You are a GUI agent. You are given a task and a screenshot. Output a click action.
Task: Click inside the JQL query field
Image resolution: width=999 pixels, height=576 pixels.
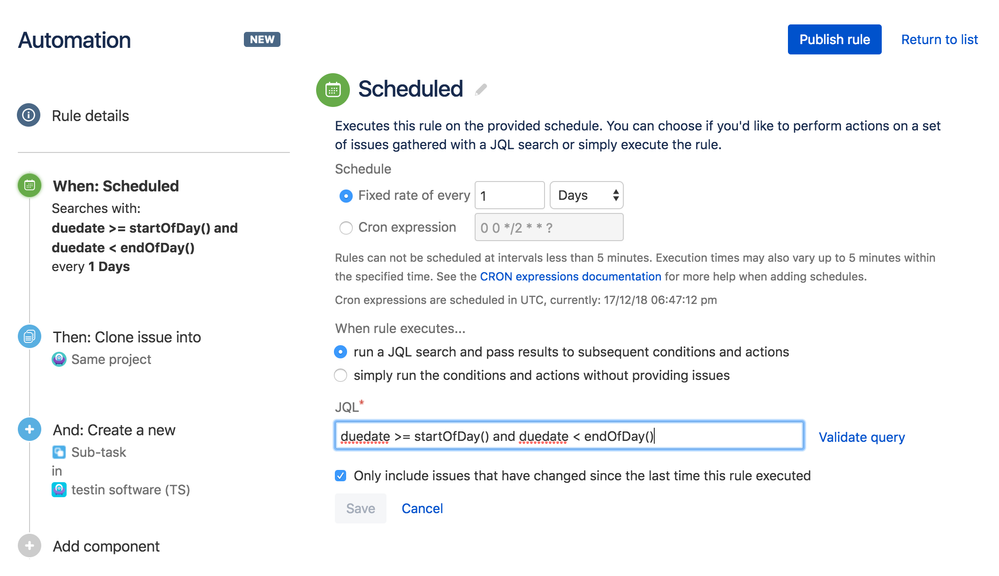tap(567, 435)
